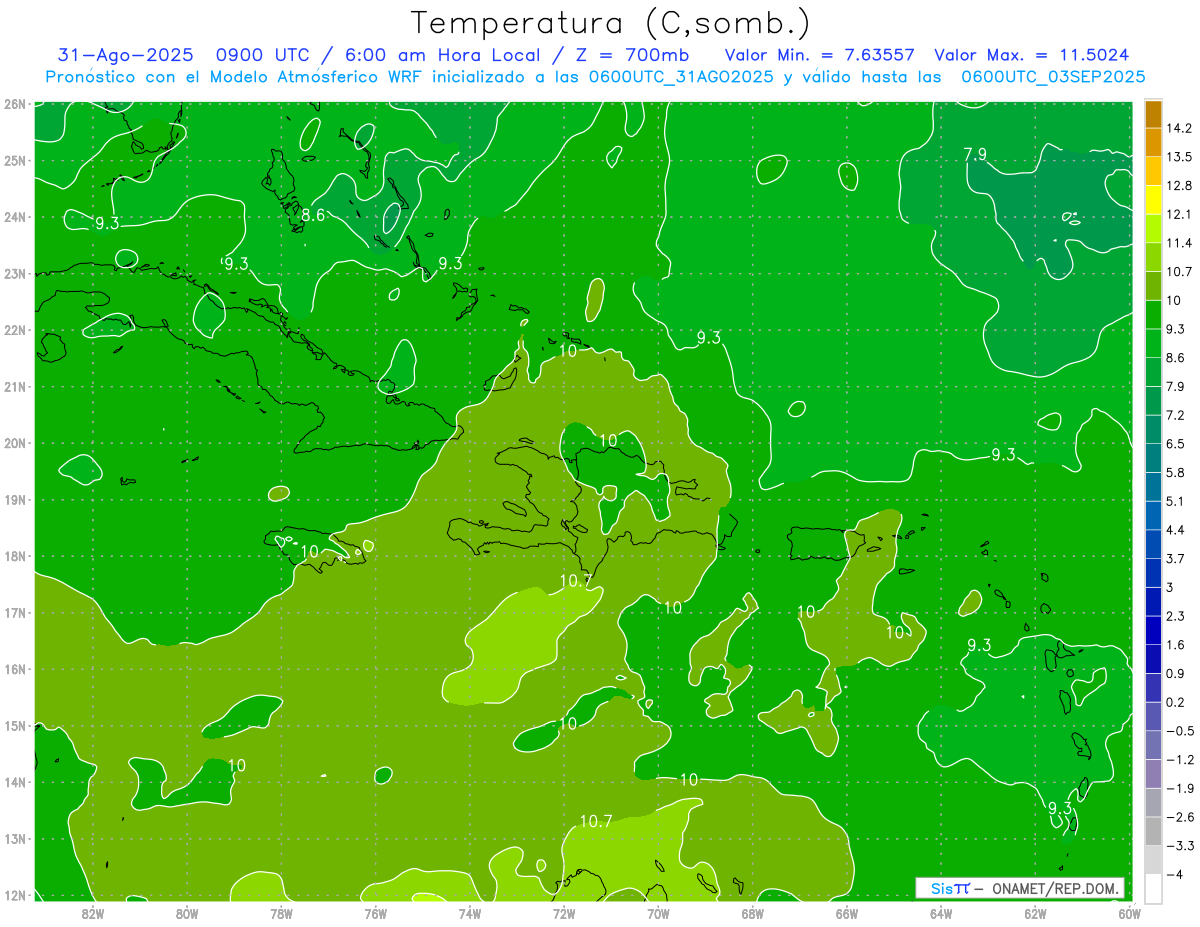Viewport: 1200px width, 927px height.
Task: Click the 74W longitude axis label
Action: pyautogui.click(x=469, y=913)
